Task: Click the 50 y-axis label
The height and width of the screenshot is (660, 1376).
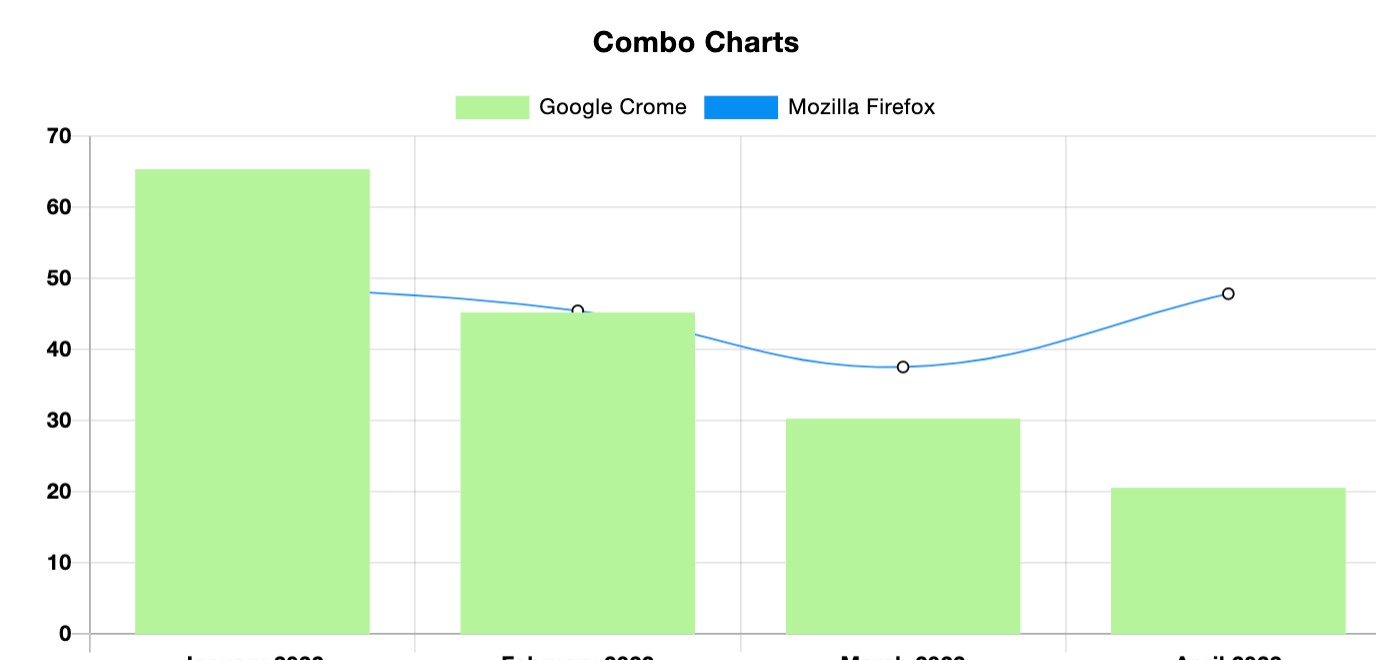Action: (x=59, y=278)
